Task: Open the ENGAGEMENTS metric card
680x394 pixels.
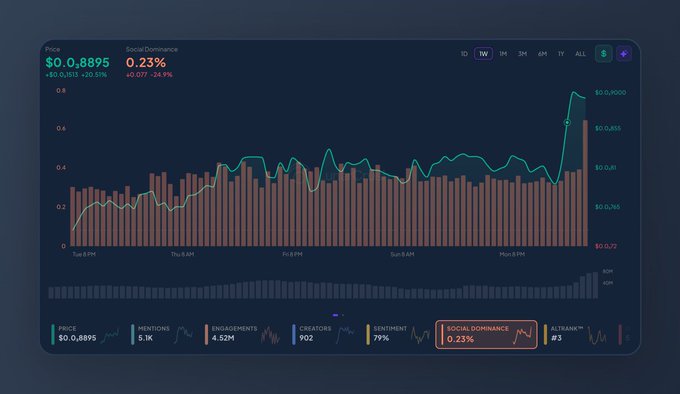Action: [x=243, y=334]
